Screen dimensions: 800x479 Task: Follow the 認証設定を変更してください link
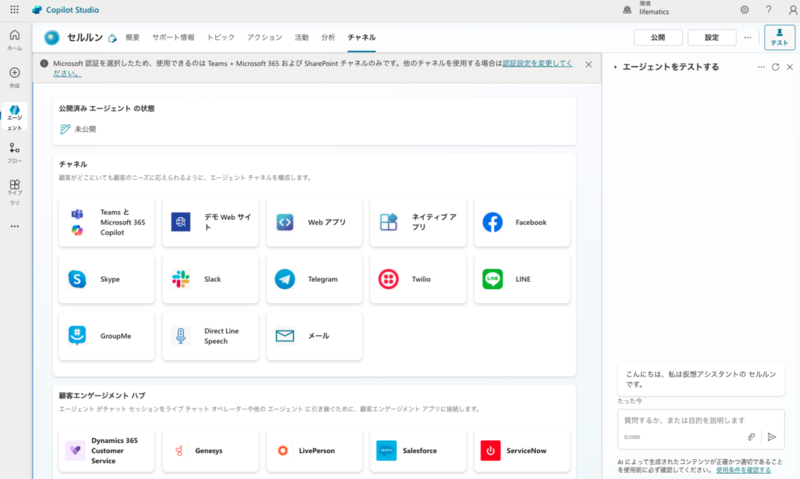(x=537, y=63)
